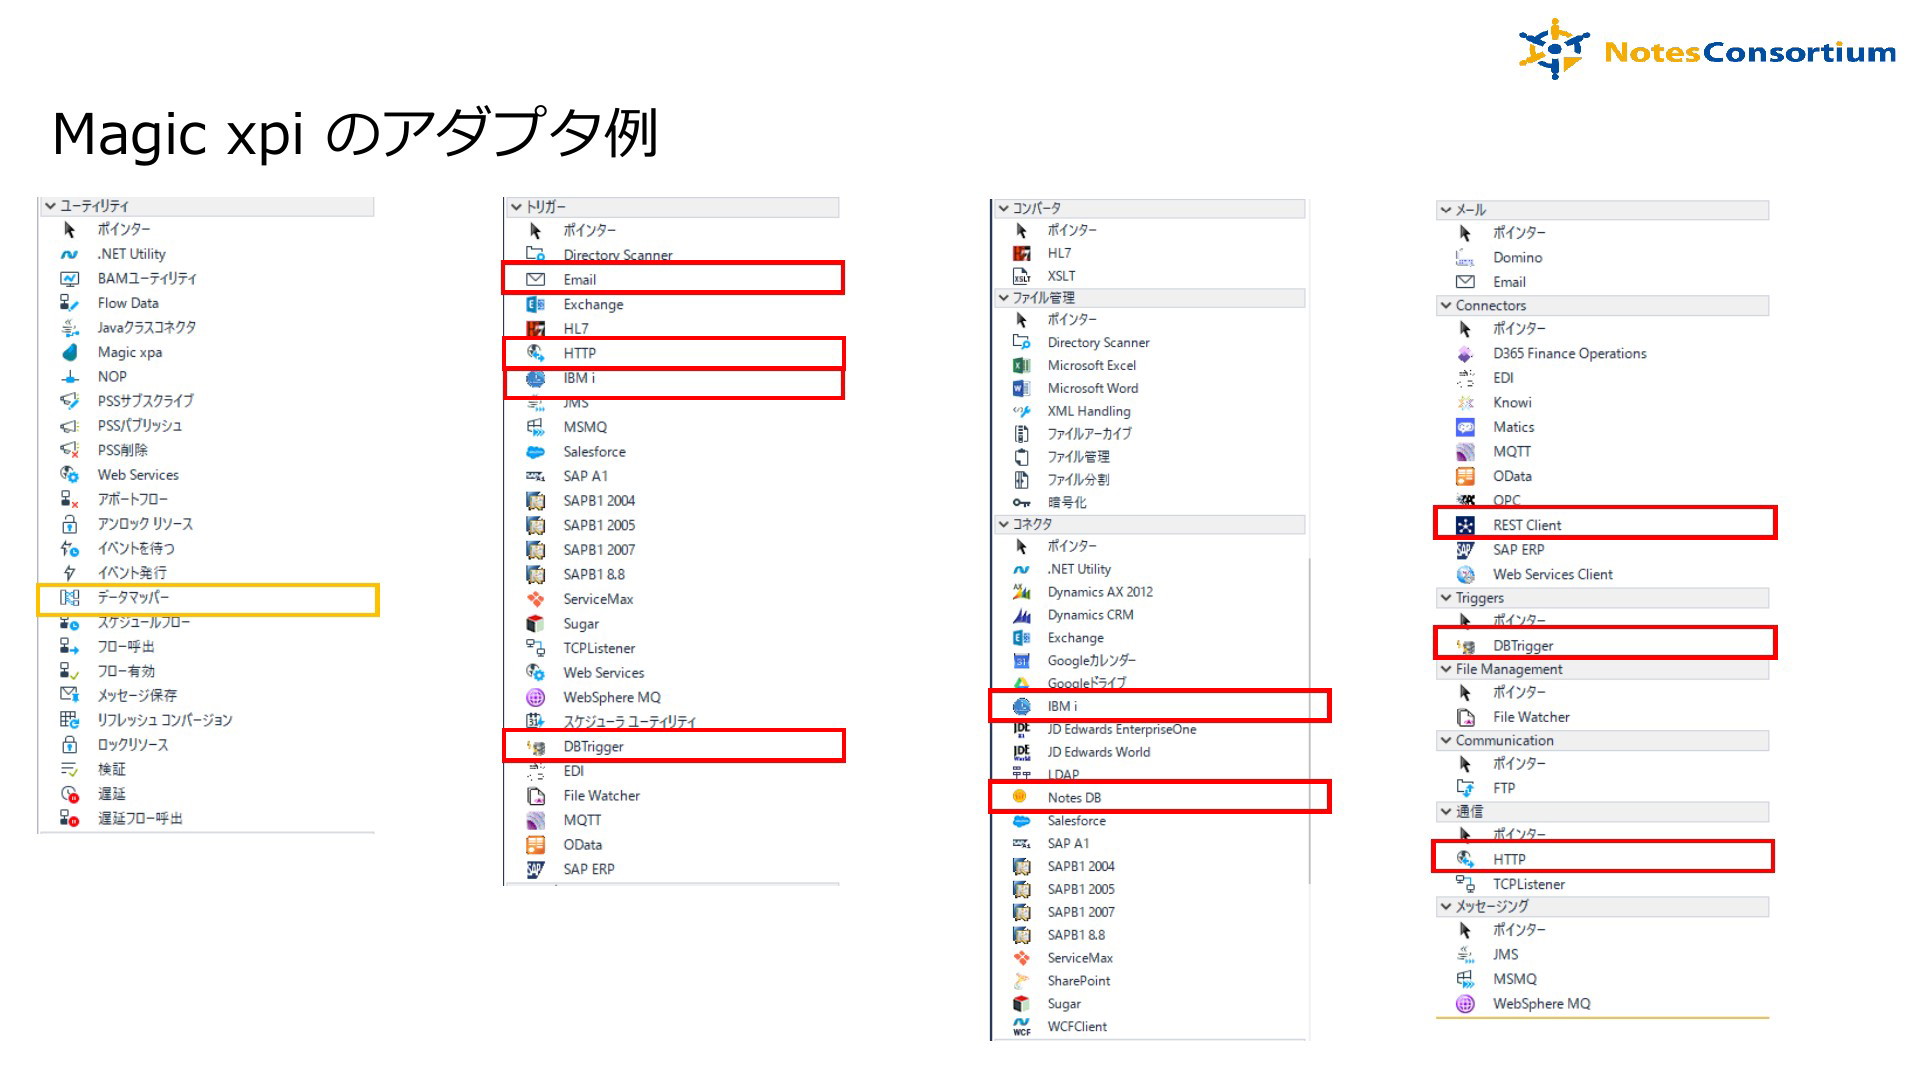Choose イベントを待つ entry
The width and height of the screenshot is (1920, 1080).
click(x=136, y=549)
